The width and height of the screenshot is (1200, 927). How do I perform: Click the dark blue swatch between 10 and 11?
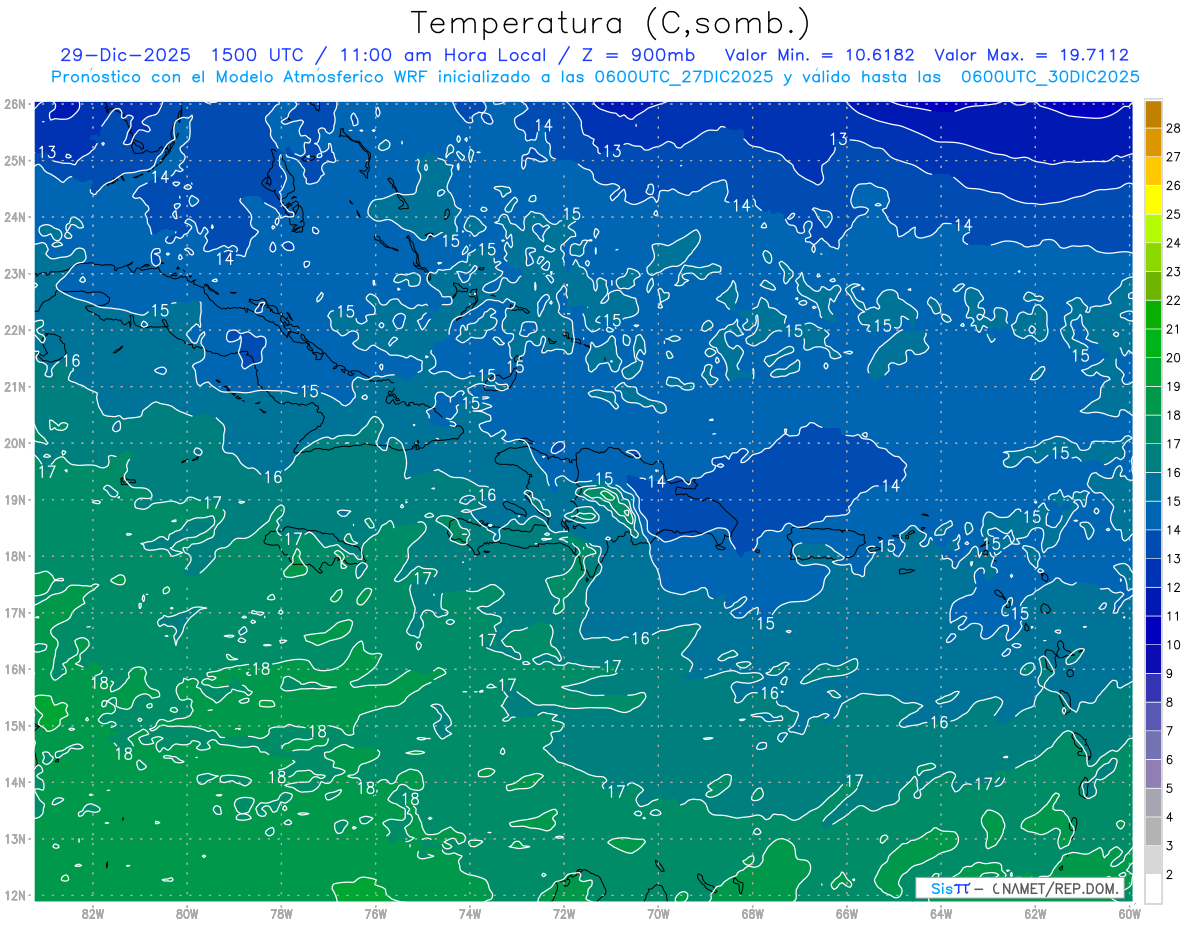(x=1153, y=630)
